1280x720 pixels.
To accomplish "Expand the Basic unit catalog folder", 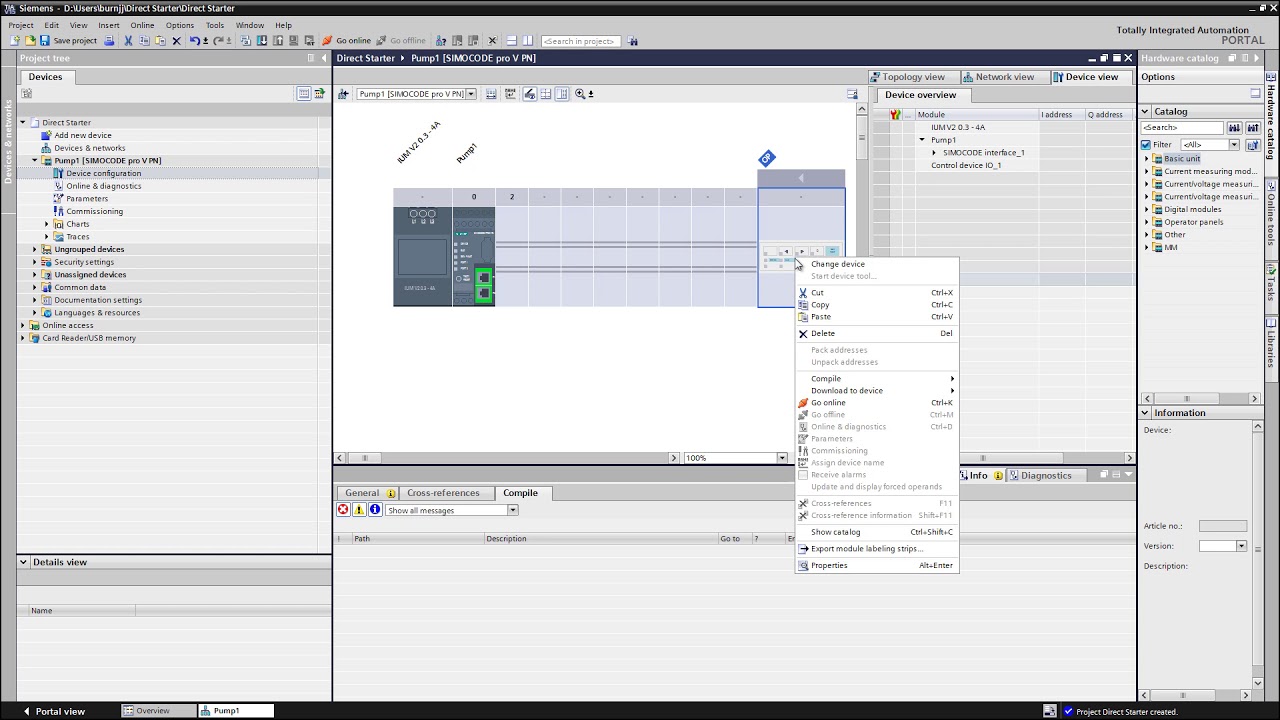I will click(x=1147, y=159).
